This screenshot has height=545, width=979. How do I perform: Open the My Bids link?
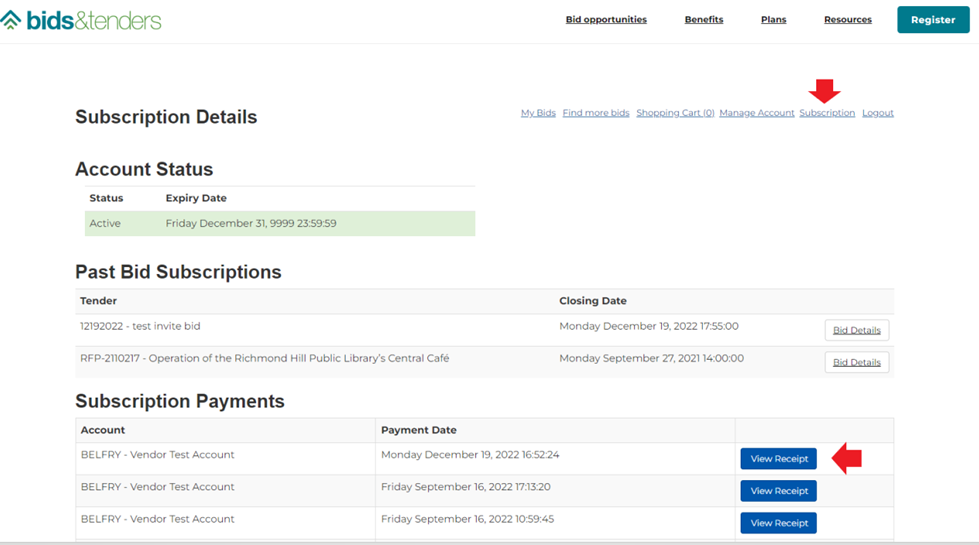pyautogui.click(x=538, y=112)
